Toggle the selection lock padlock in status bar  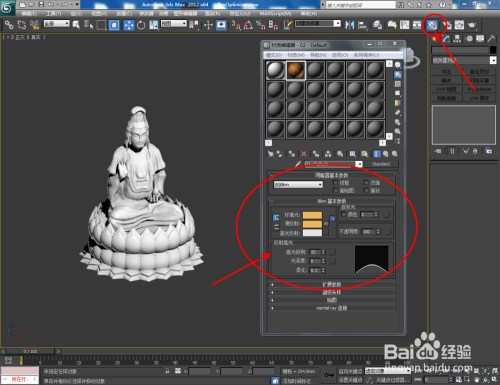tap(167, 371)
